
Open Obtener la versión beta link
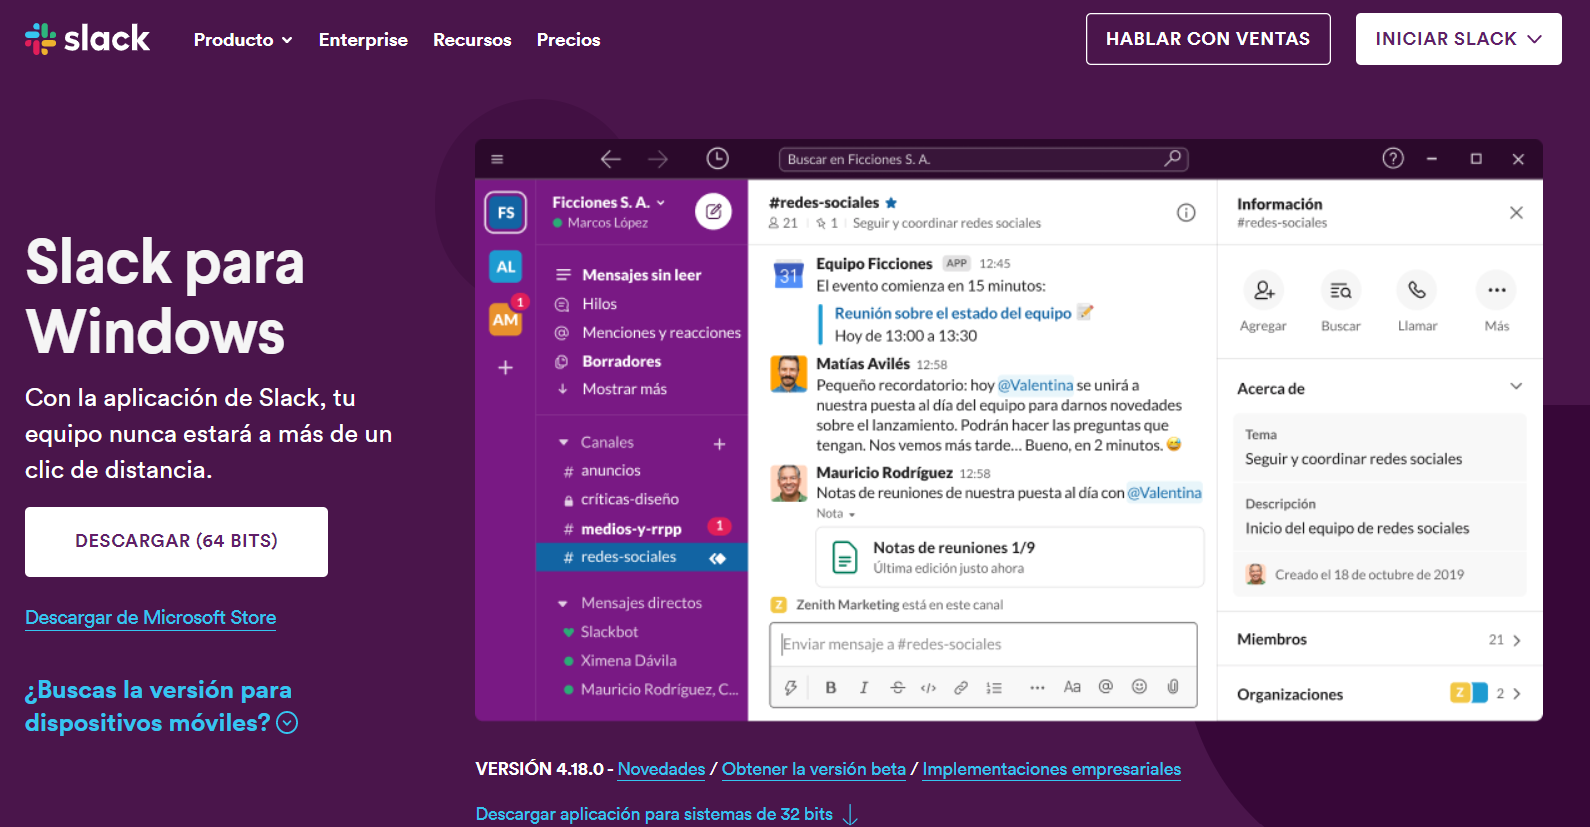point(814,769)
